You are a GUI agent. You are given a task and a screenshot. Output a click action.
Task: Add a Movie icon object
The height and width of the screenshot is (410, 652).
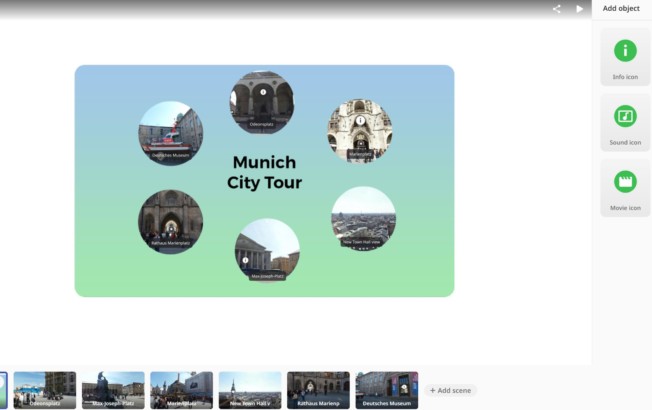pyautogui.click(x=625, y=188)
